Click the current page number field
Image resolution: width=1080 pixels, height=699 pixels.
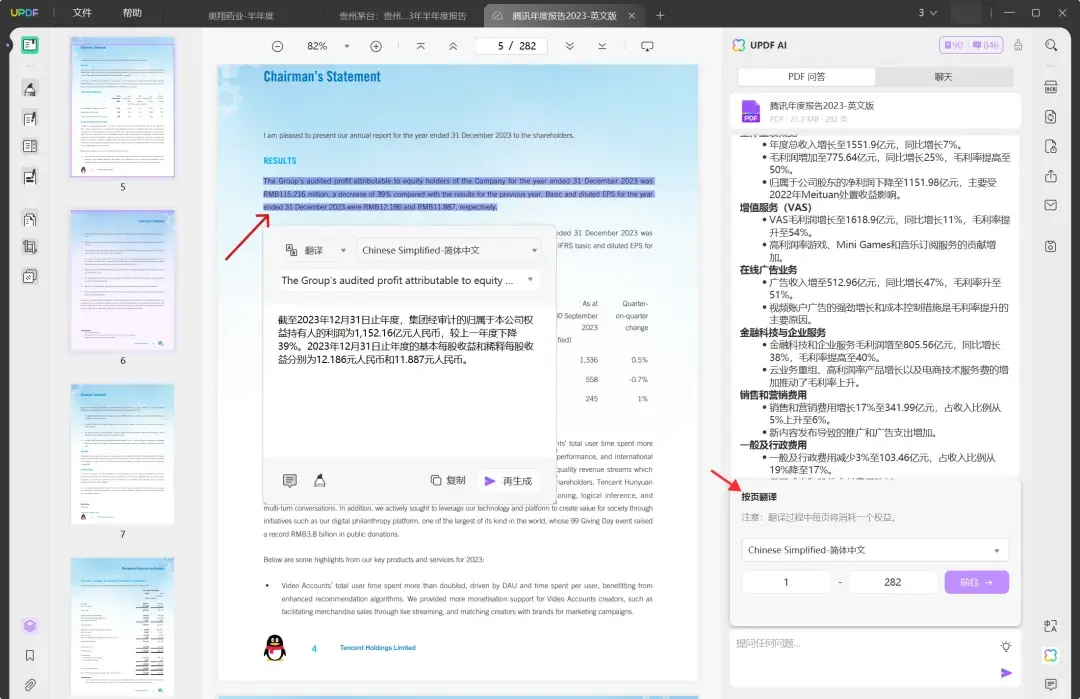(x=501, y=46)
